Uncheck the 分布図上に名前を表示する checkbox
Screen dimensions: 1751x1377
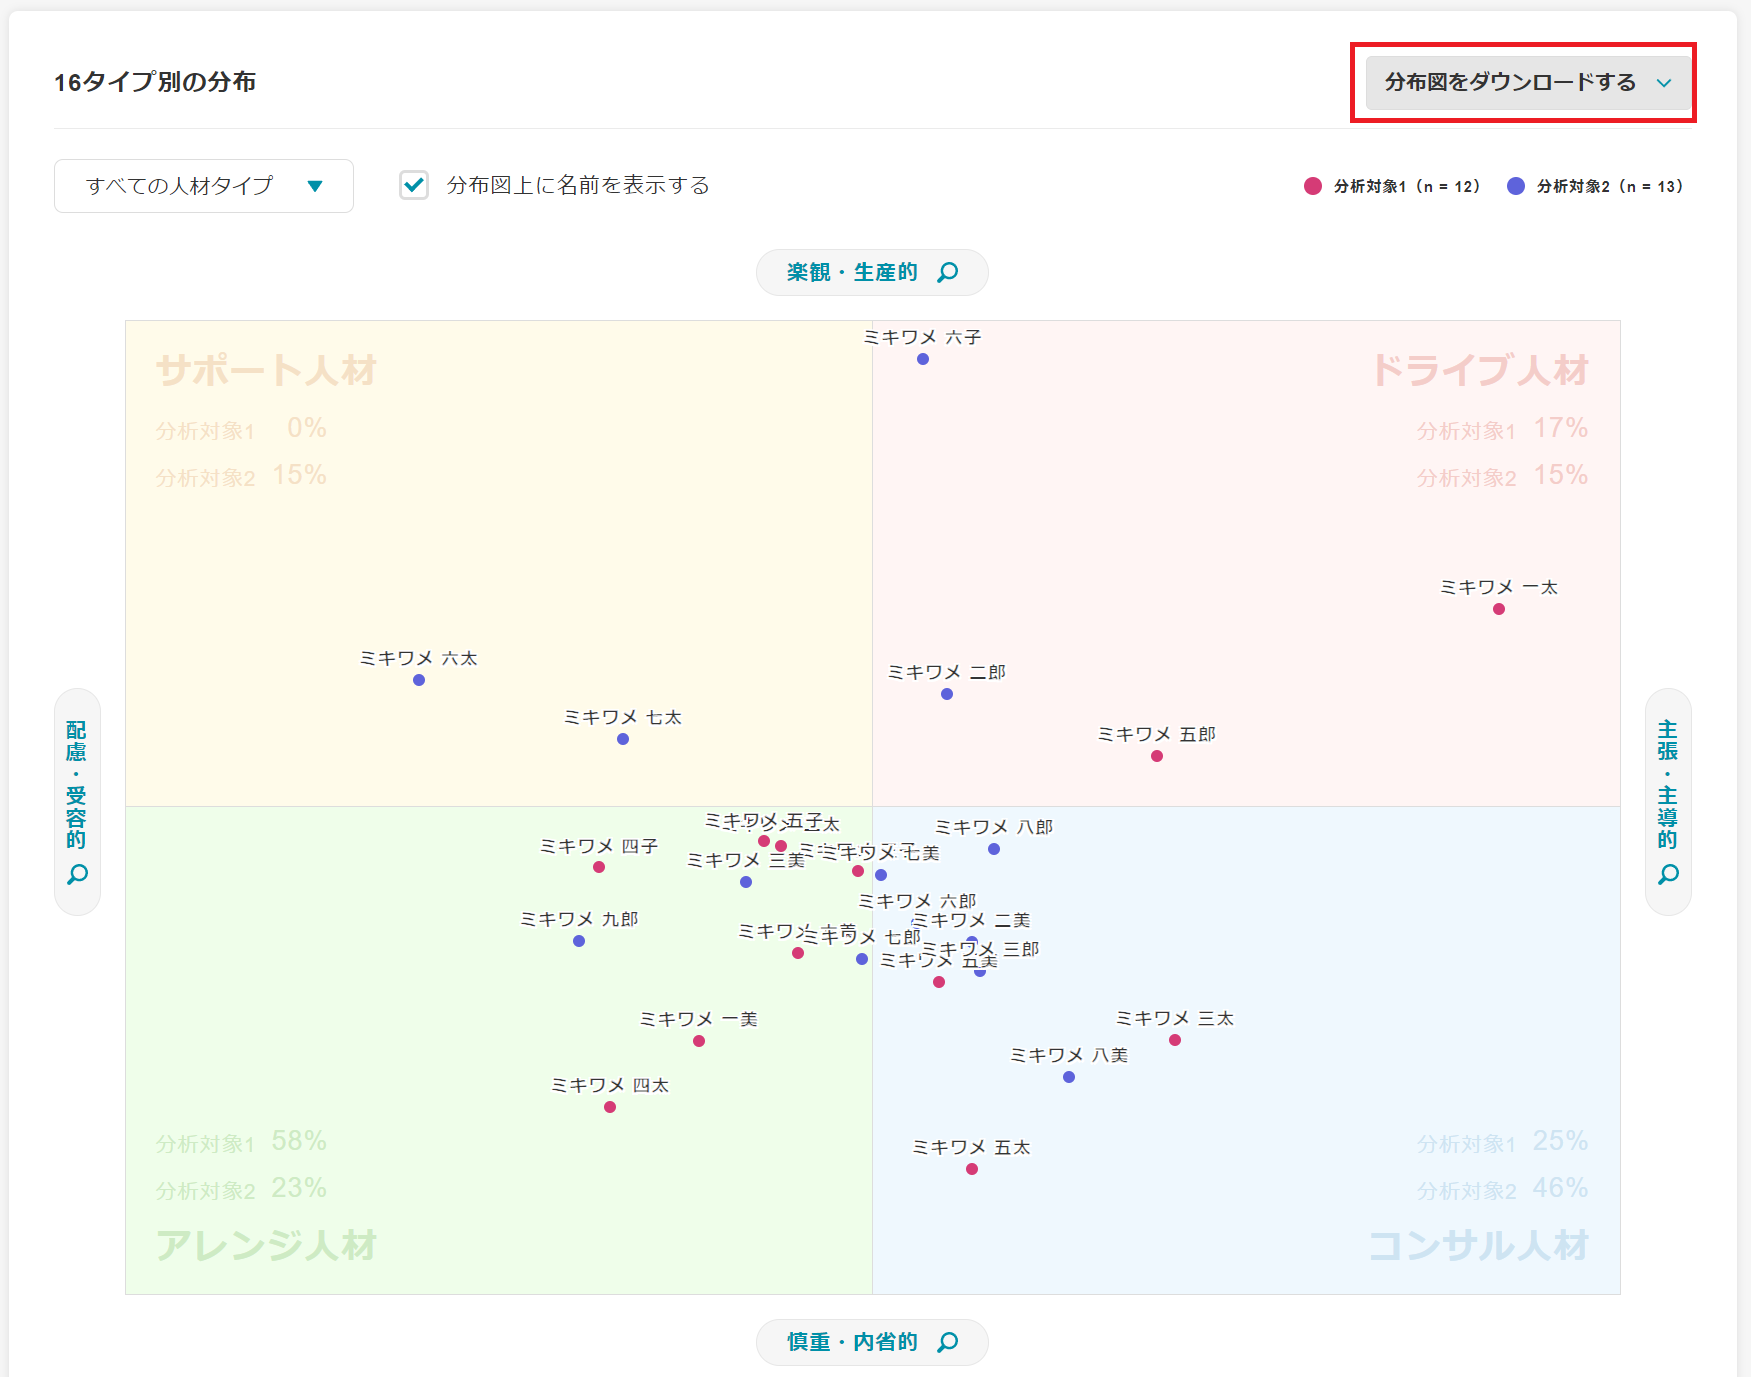coord(414,185)
